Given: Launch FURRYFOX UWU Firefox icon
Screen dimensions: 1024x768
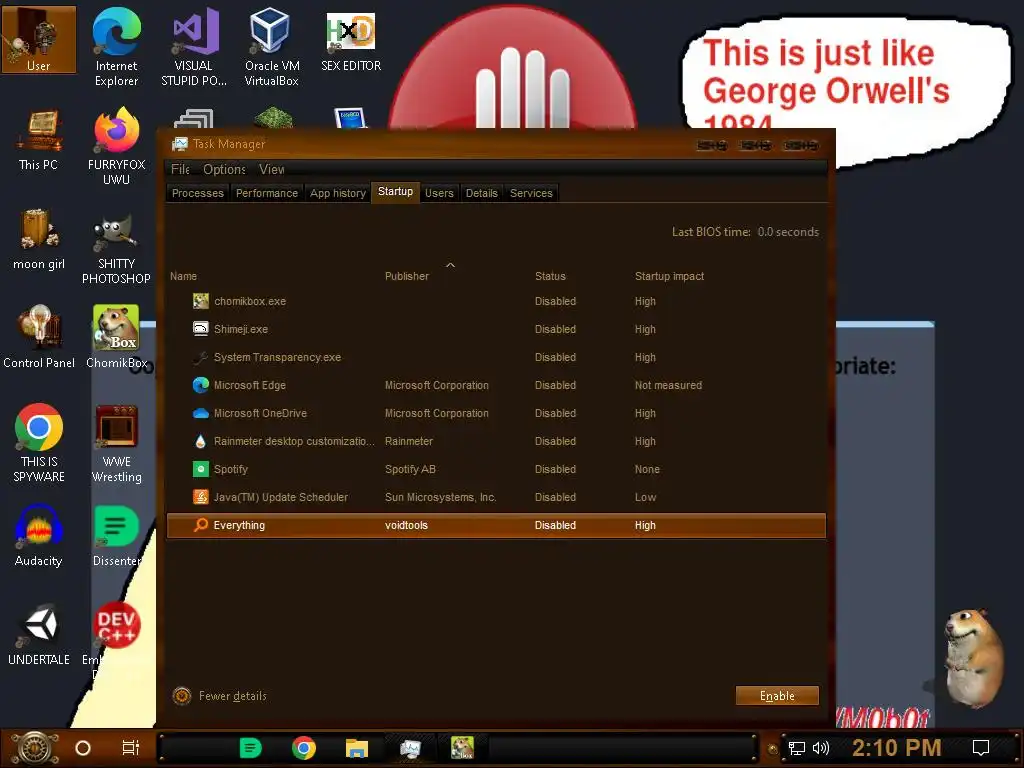Looking at the screenshot, I should click(116, 146).
